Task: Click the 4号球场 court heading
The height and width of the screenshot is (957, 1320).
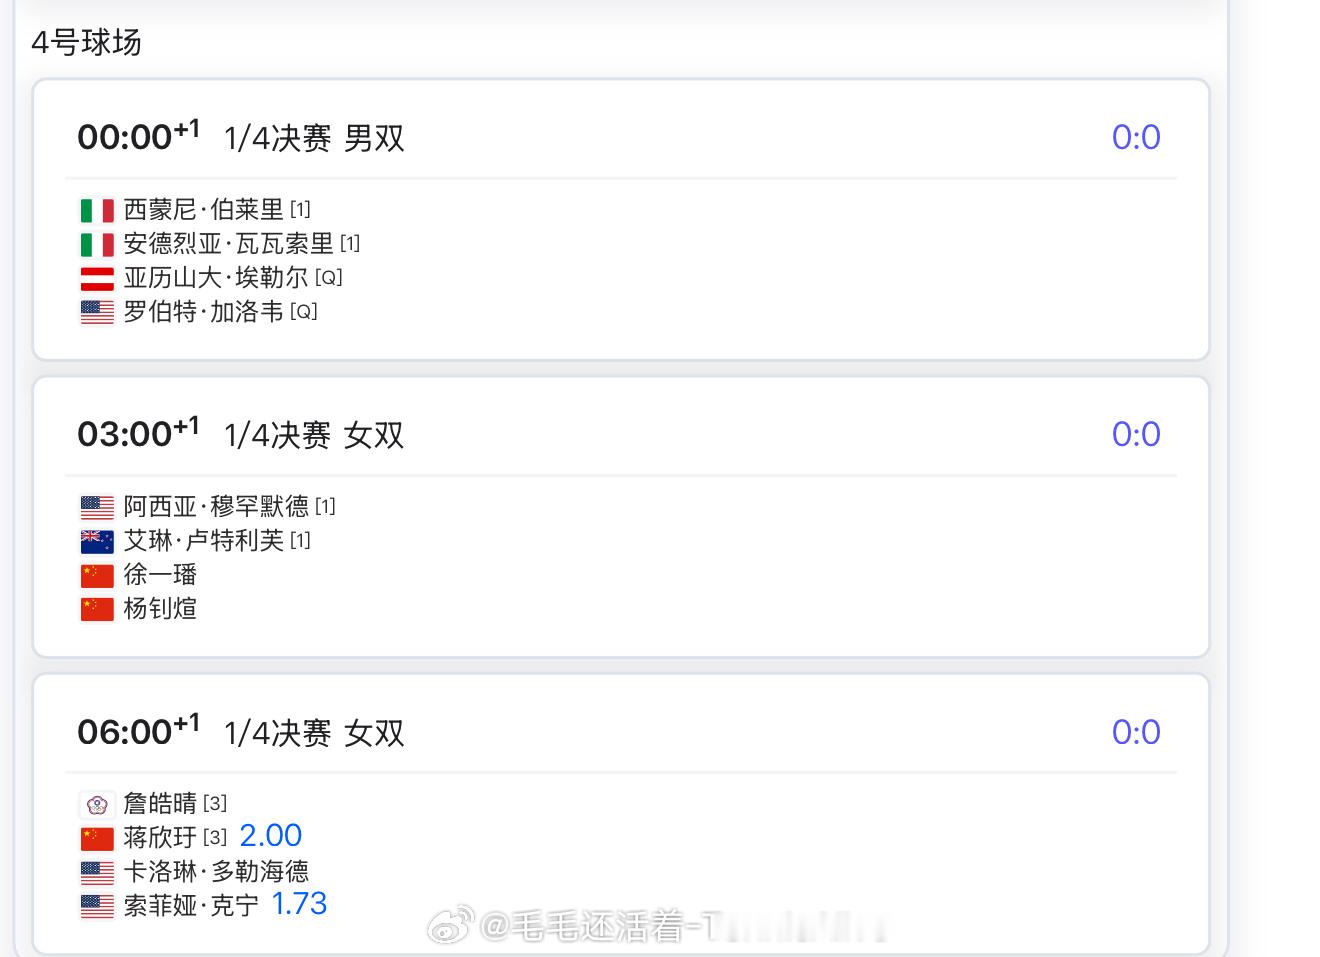Action: coord(86,42)
